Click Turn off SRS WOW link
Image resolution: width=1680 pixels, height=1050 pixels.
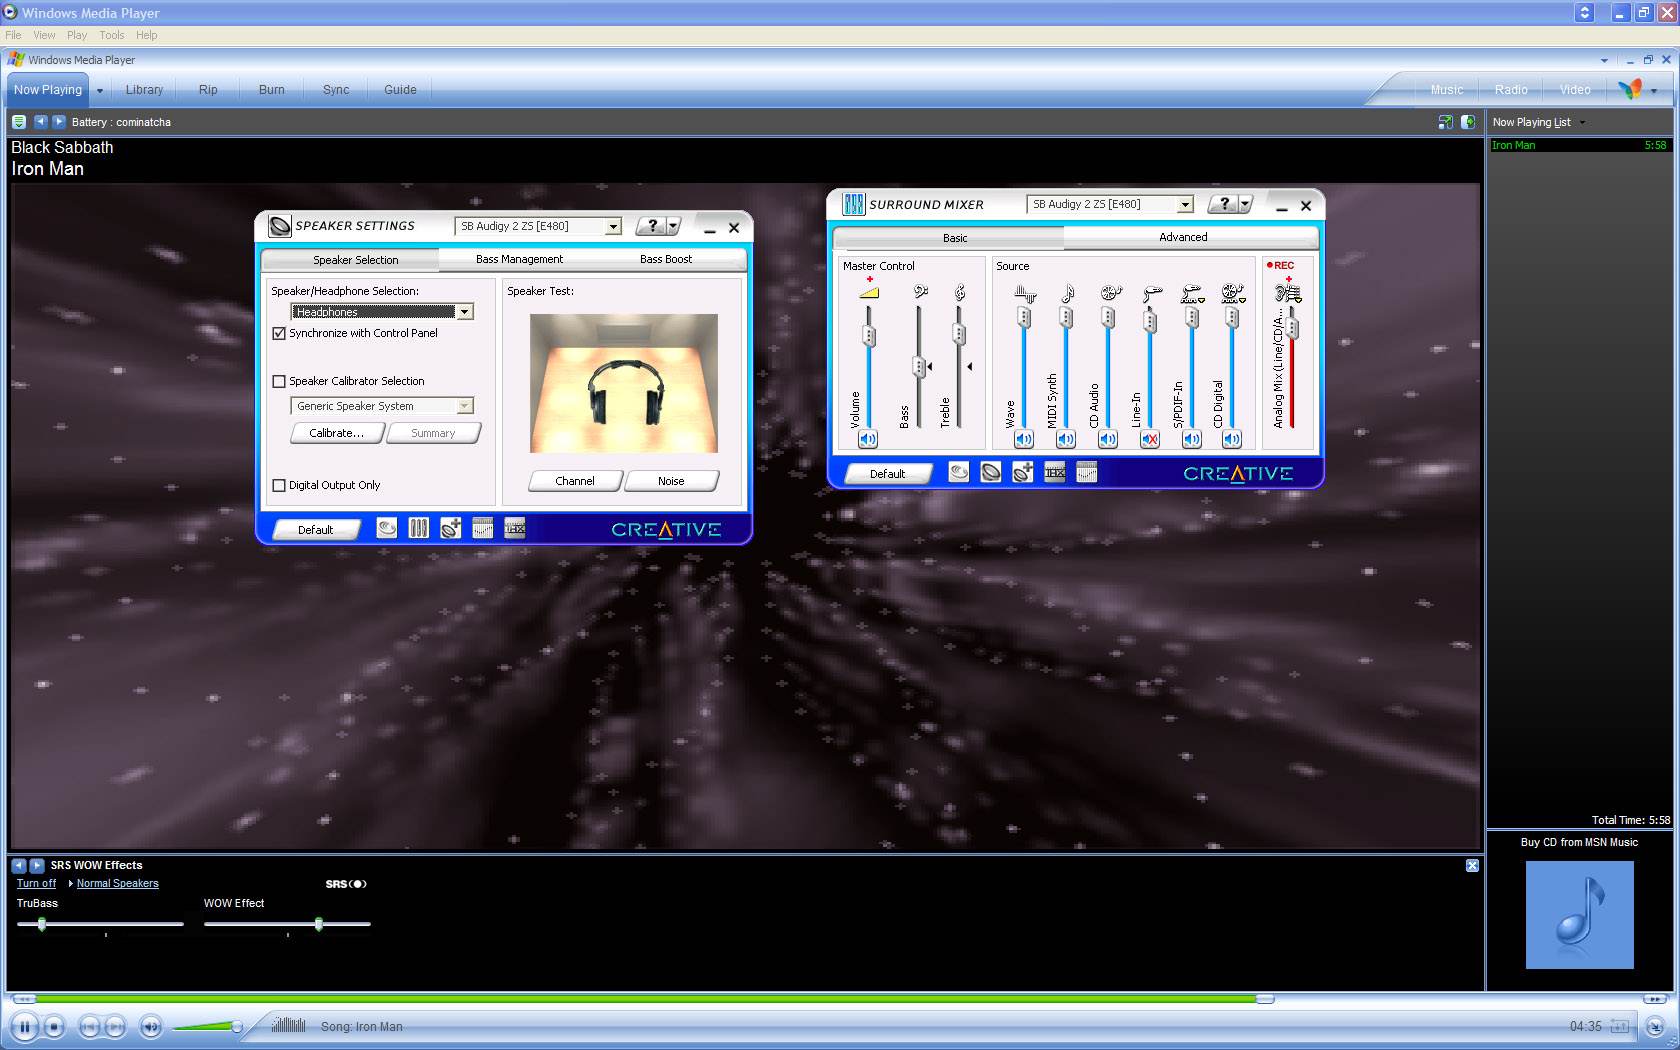tap(36, 883)
